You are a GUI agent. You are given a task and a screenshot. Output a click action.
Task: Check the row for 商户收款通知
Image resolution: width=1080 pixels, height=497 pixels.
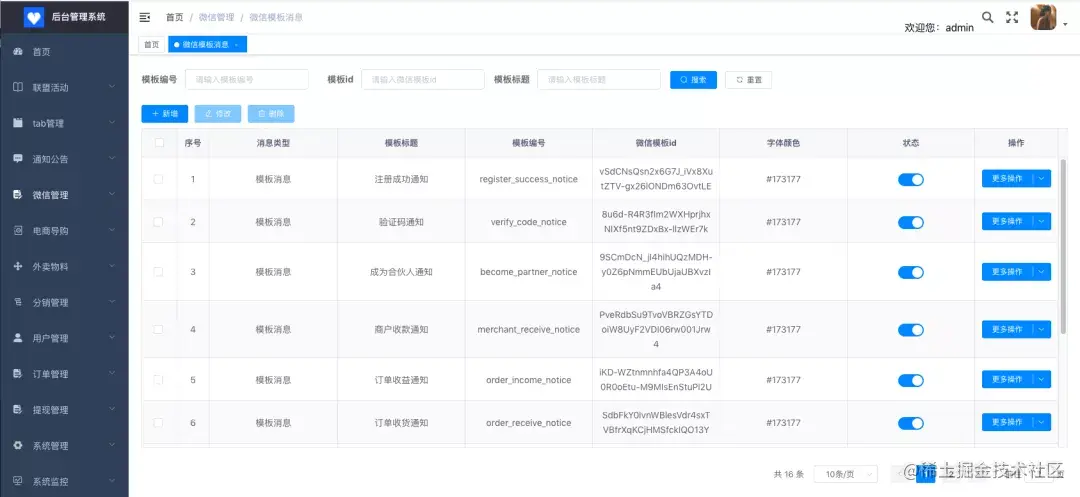pos(158,329)
